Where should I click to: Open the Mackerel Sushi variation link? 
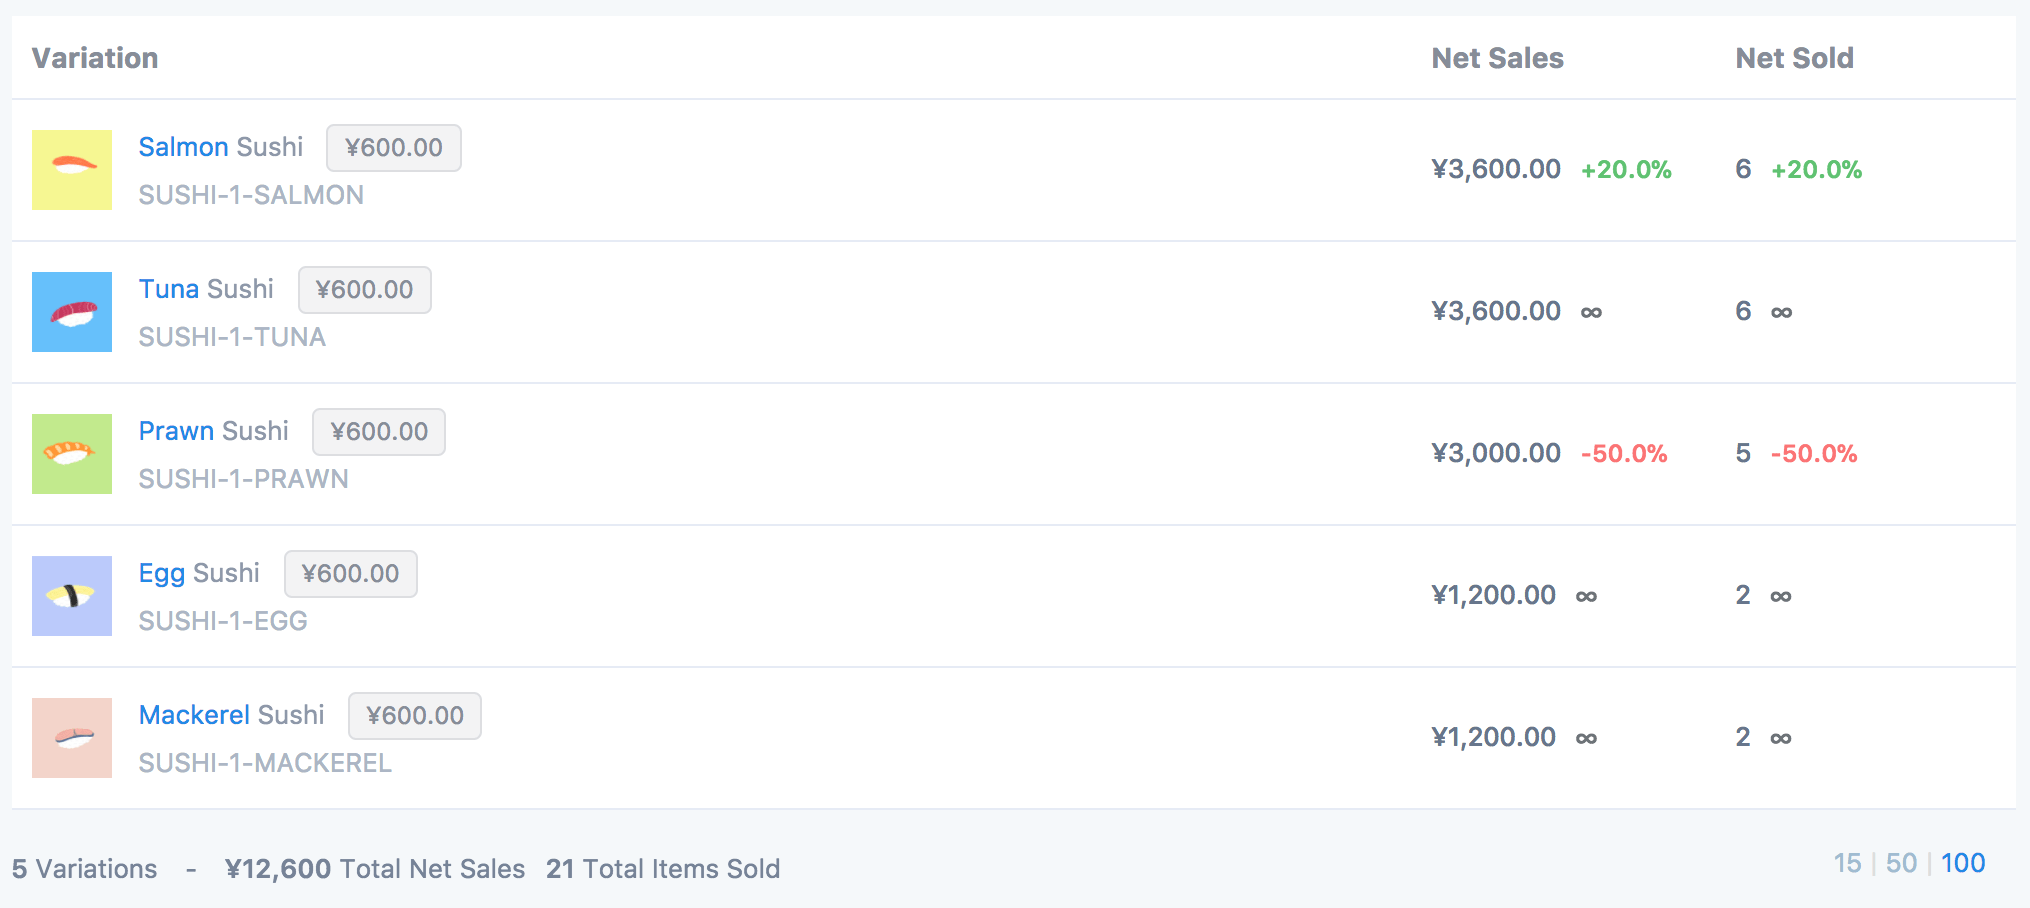[x=231, y=715]
